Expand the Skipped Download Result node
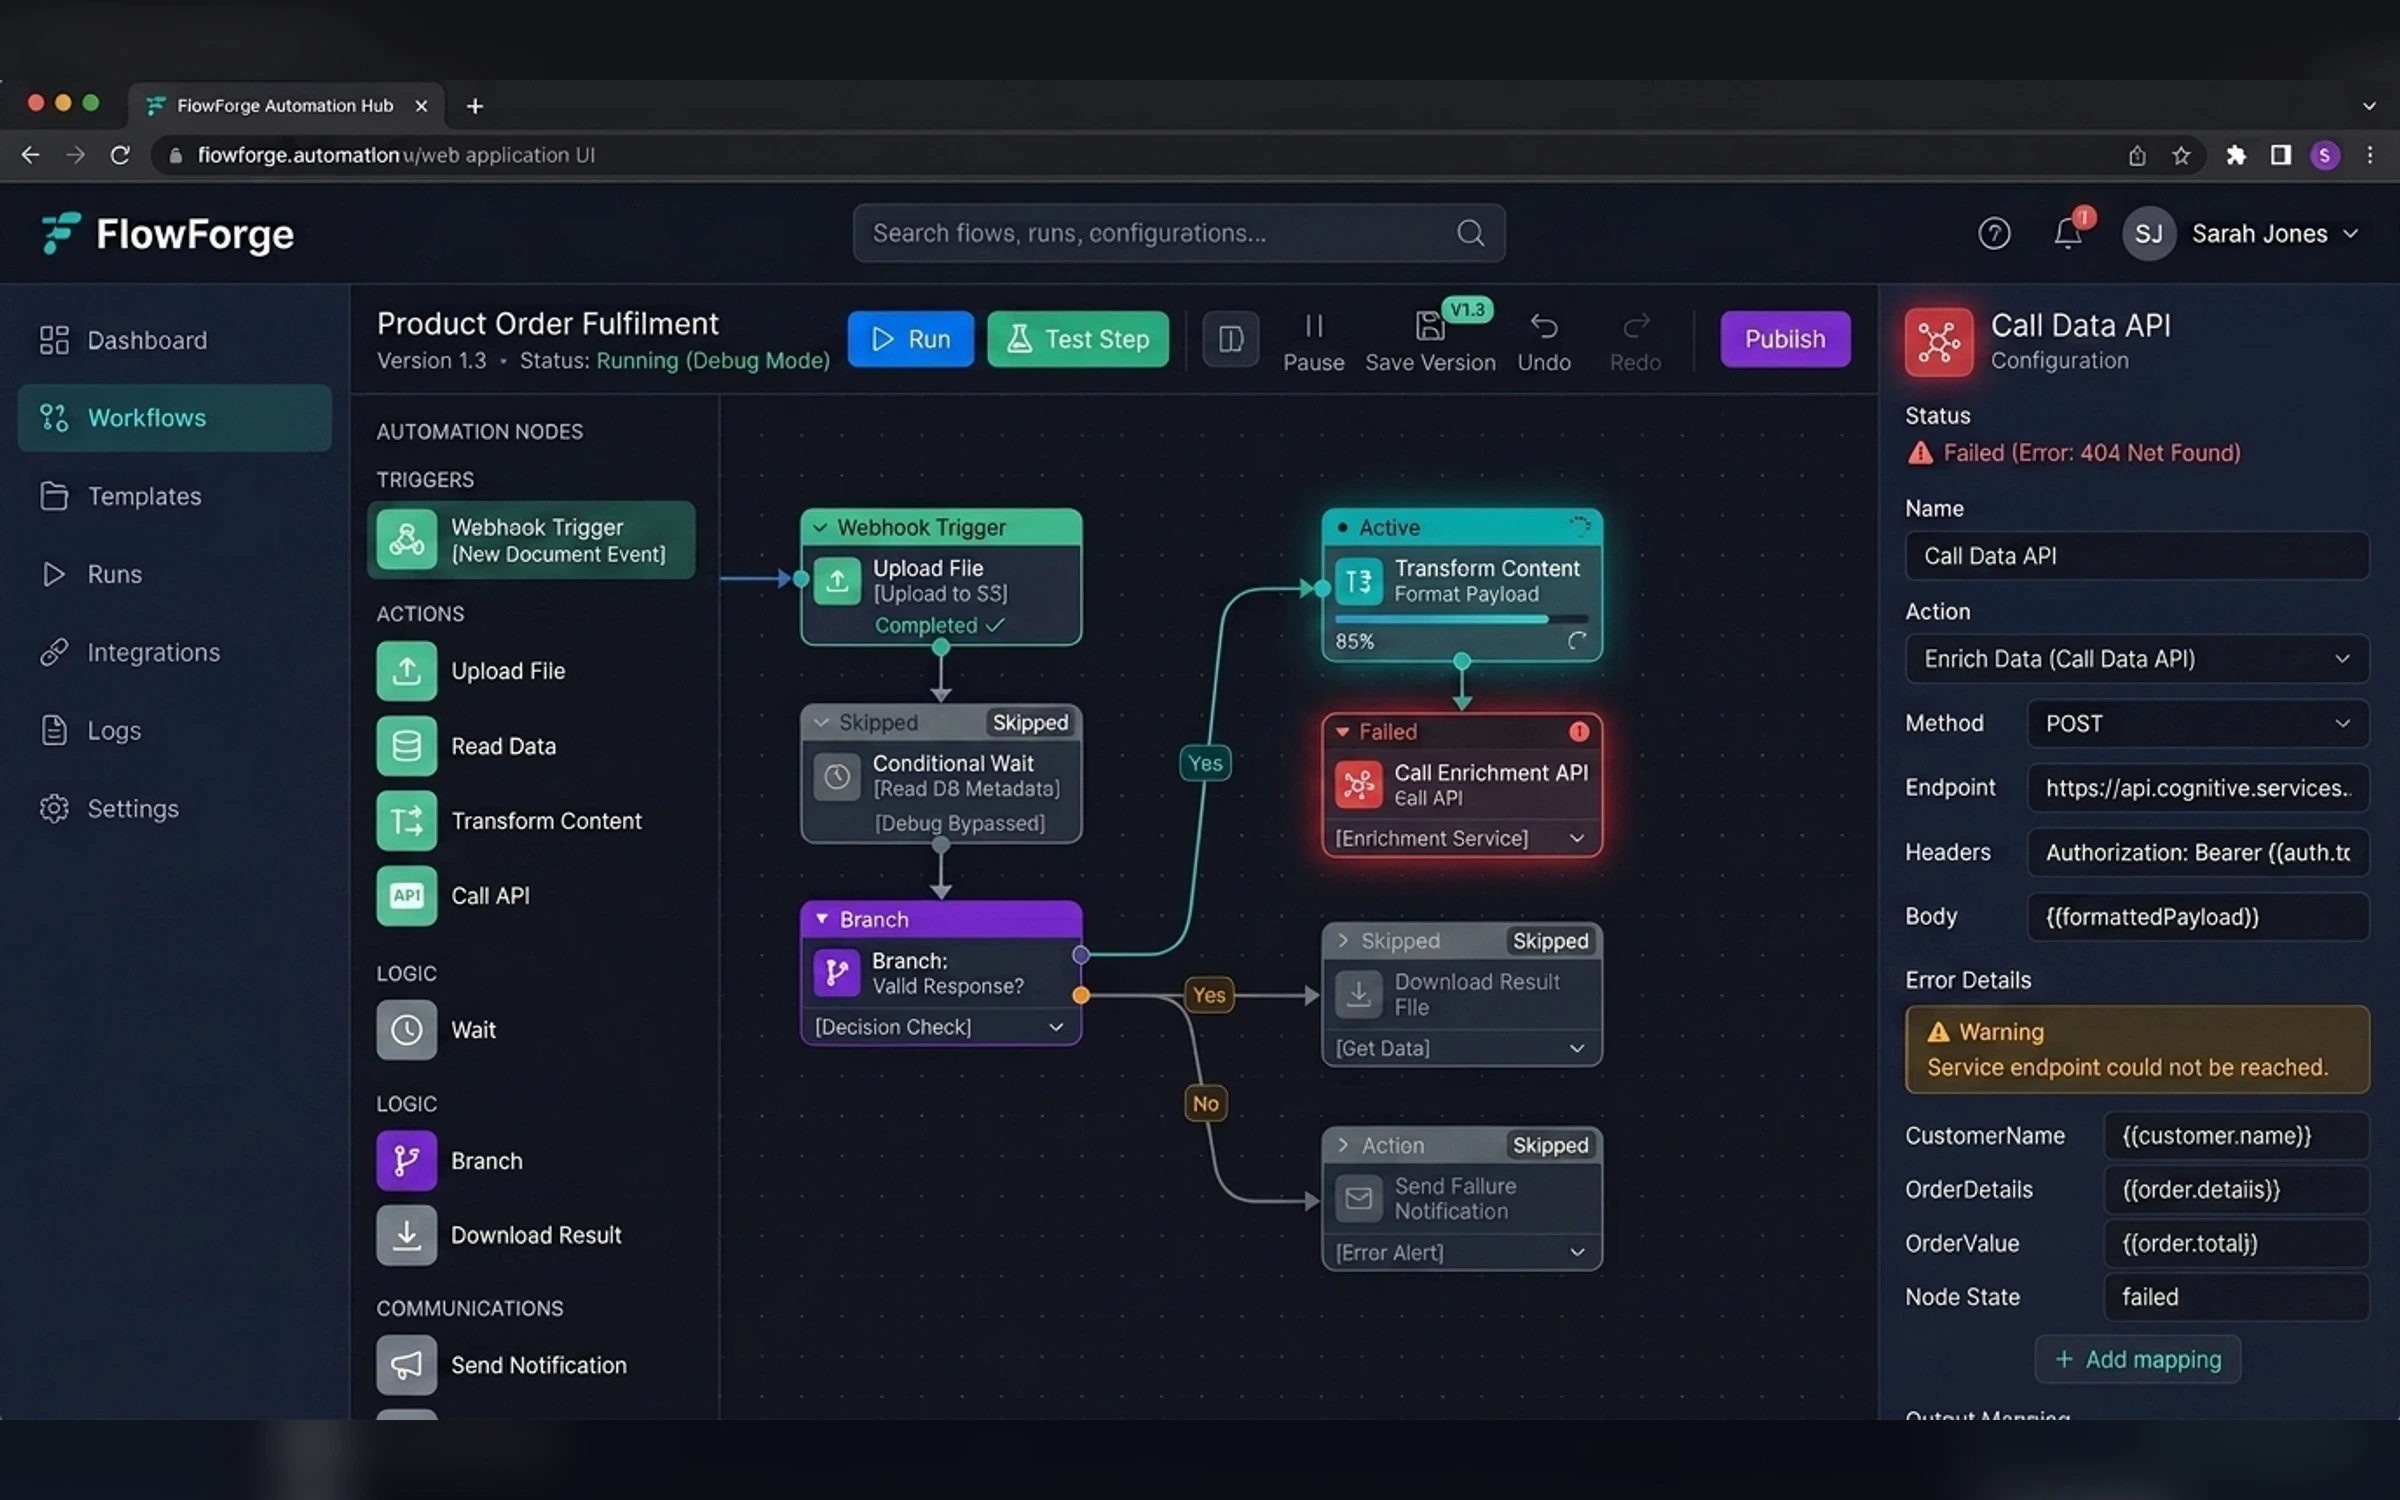2400x1500 pixels. (x=1343, y=941)
